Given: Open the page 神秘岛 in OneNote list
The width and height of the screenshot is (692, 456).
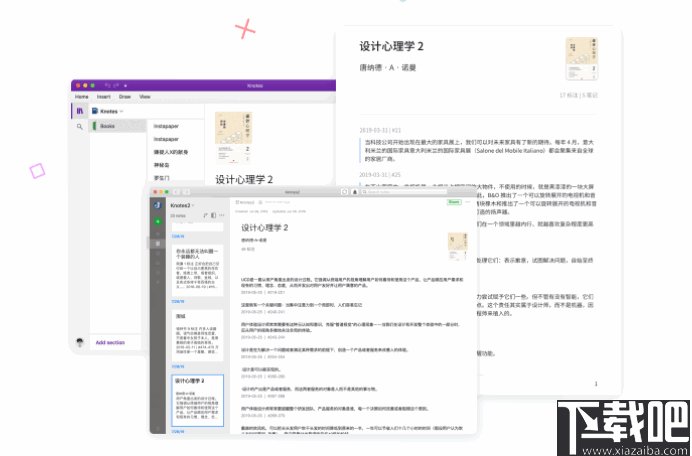Looking at the screenshot, I should [x=161, y=165].
